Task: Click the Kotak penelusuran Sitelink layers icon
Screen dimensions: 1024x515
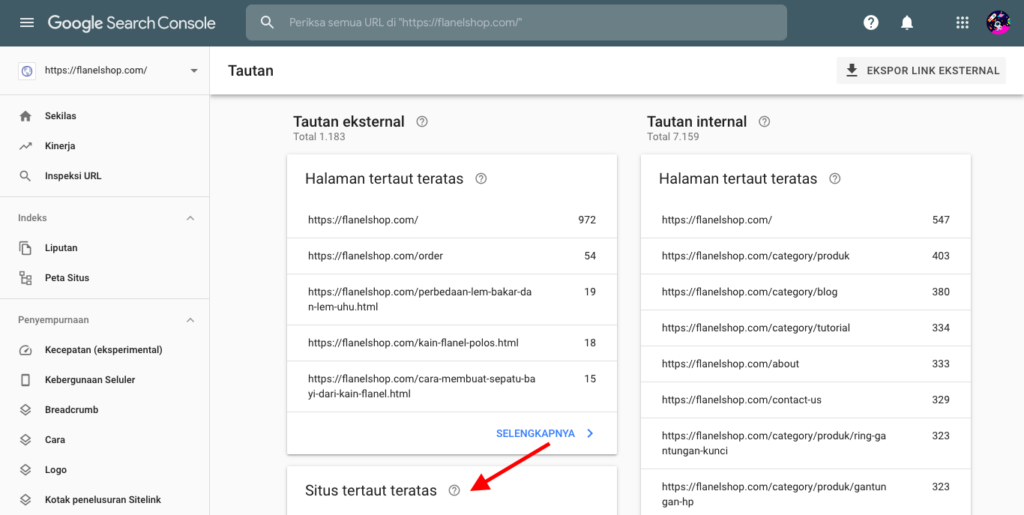Action: 25,500
